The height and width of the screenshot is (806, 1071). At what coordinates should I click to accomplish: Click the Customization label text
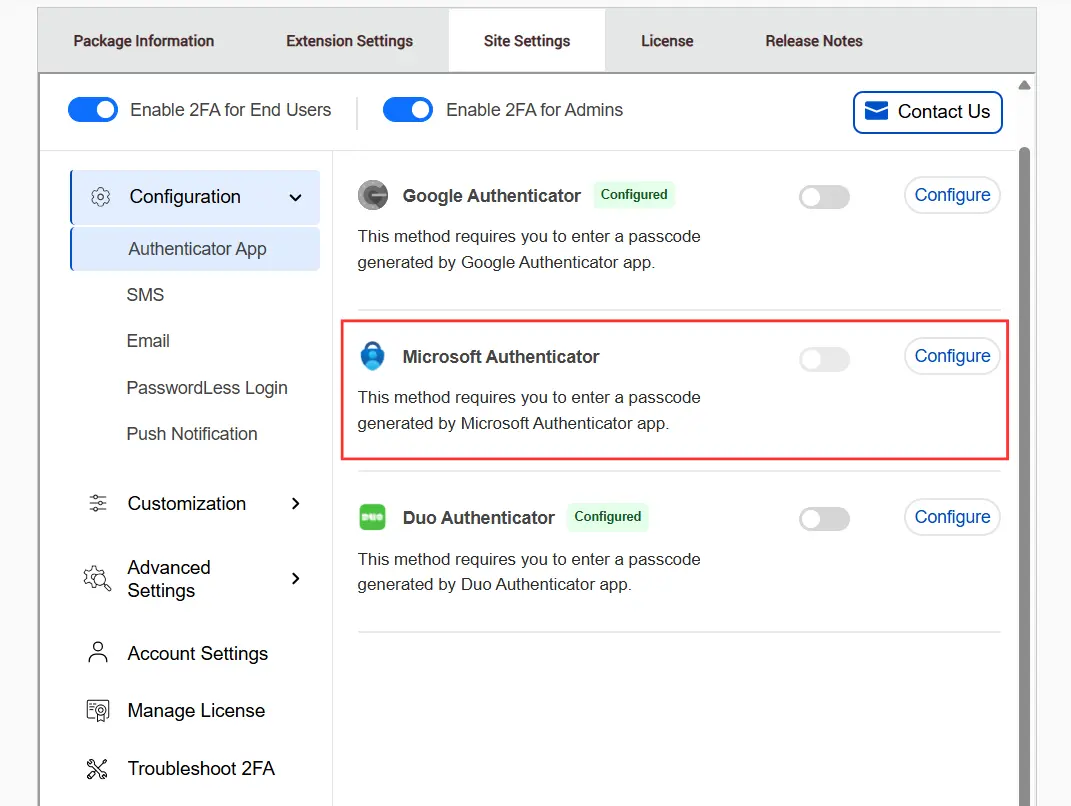[x=186, y=503]
